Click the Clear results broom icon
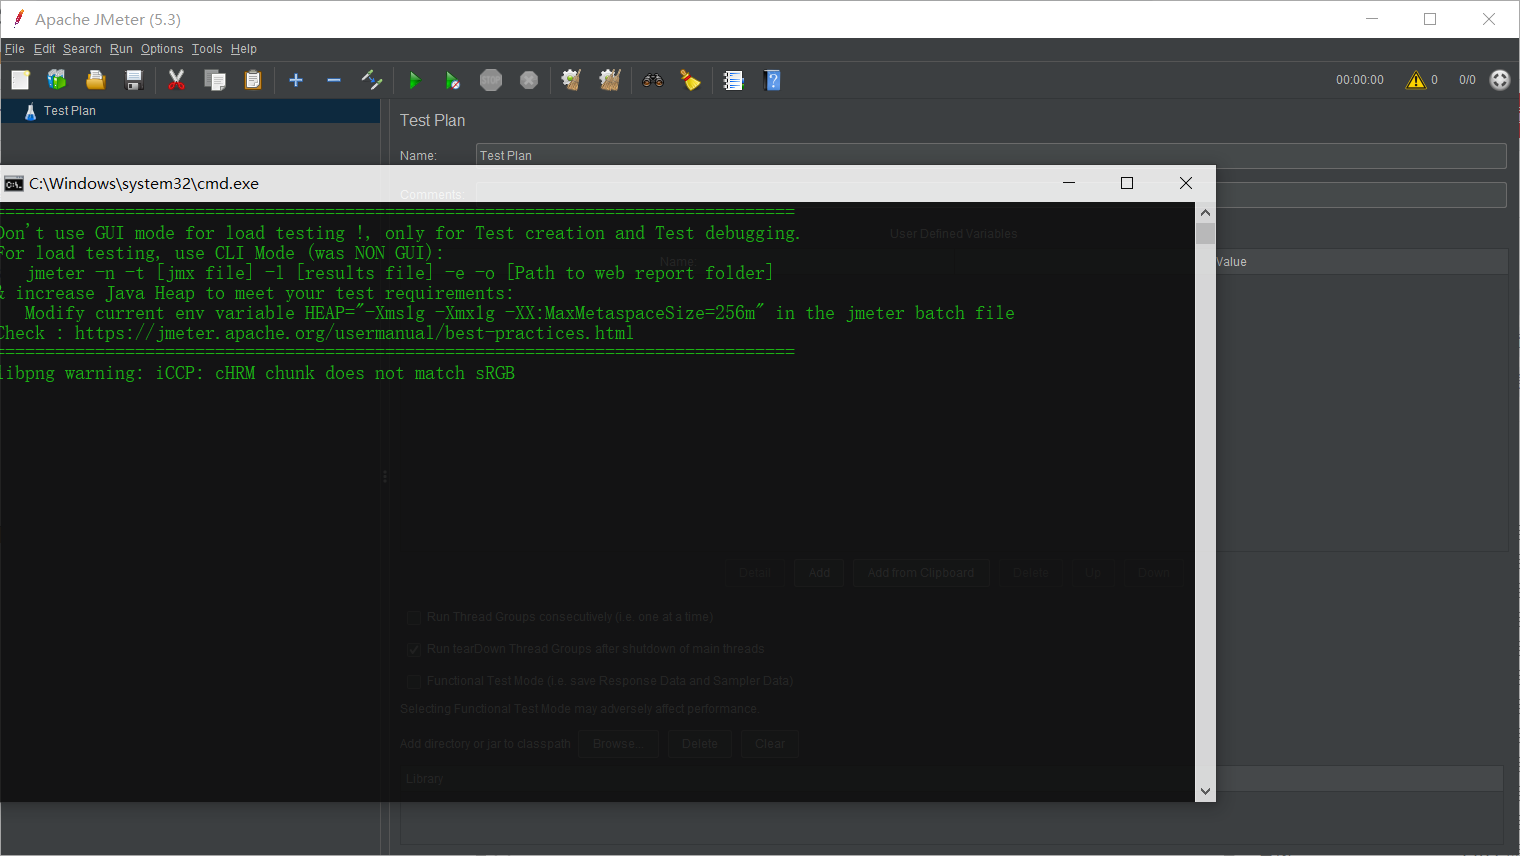 click(571, 80)
